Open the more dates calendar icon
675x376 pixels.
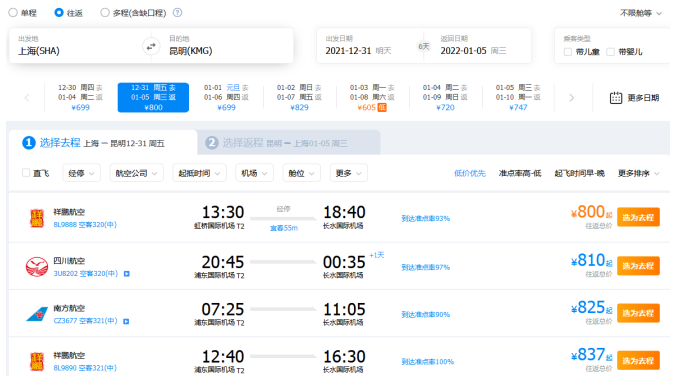pyautogui.click(x=616, y=98)
